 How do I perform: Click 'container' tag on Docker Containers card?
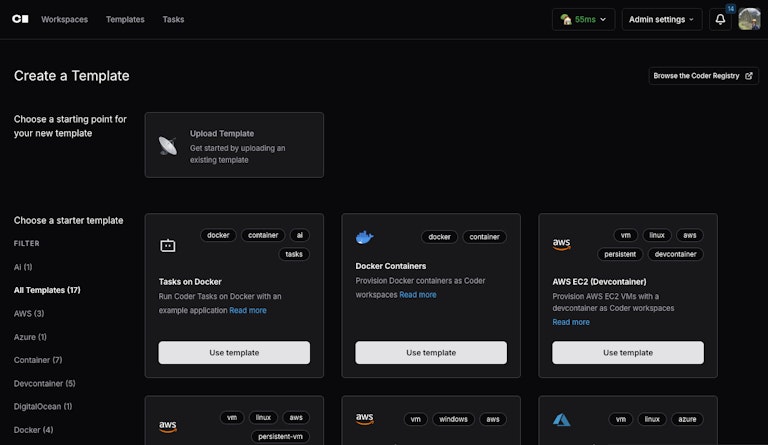484,237
